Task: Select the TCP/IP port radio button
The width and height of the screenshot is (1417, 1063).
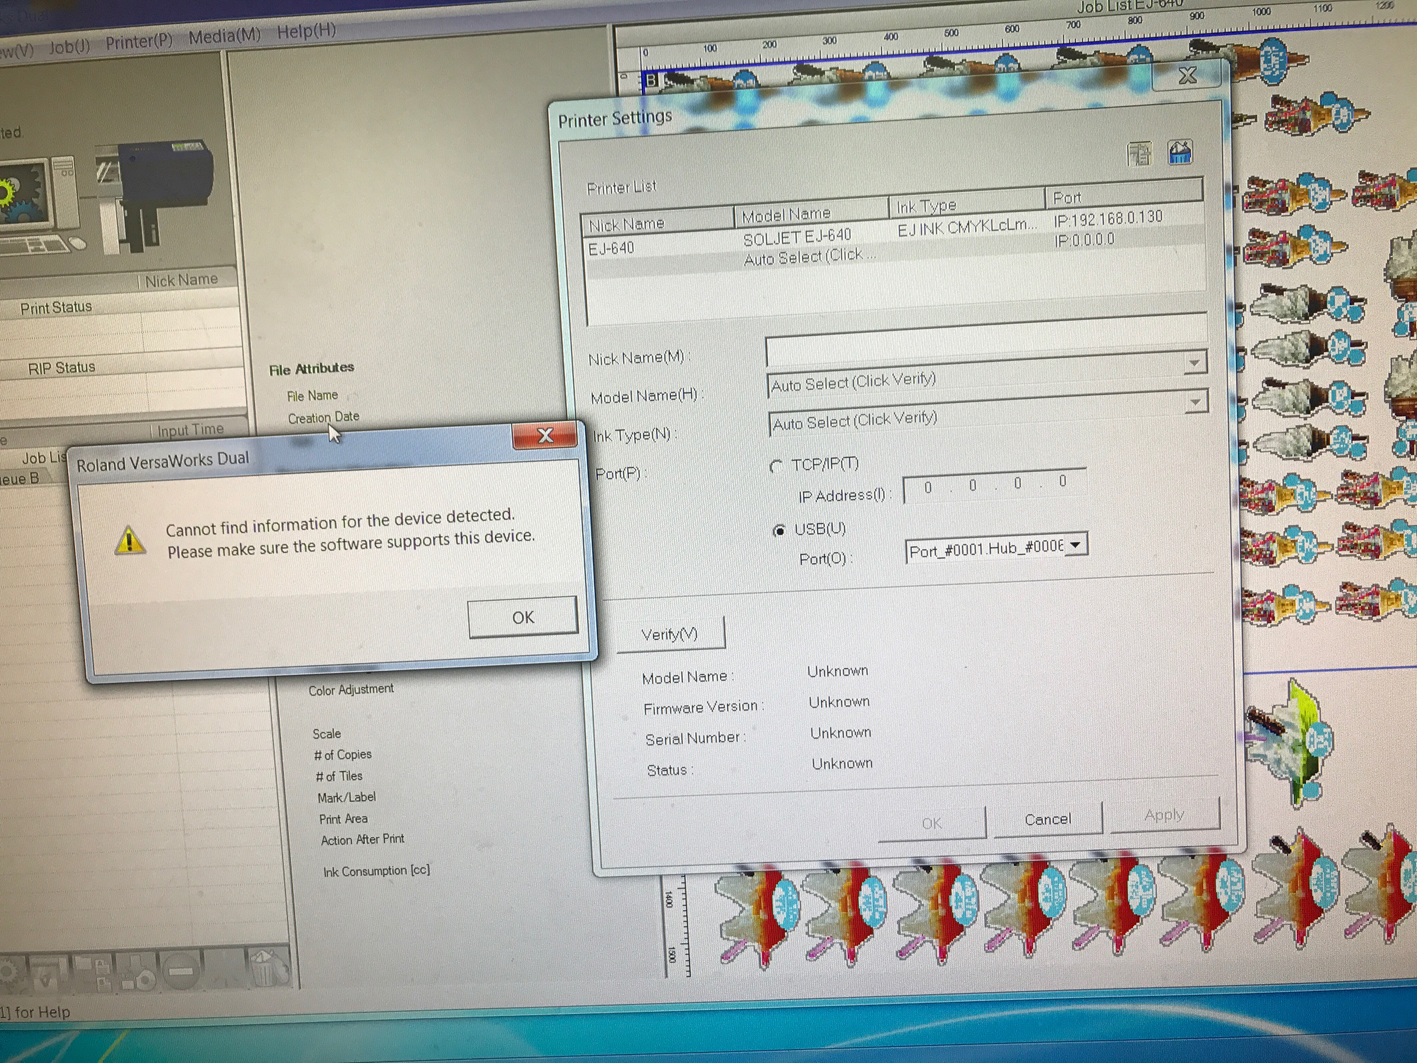Action: pyautogui.click(x=776, y=466)
